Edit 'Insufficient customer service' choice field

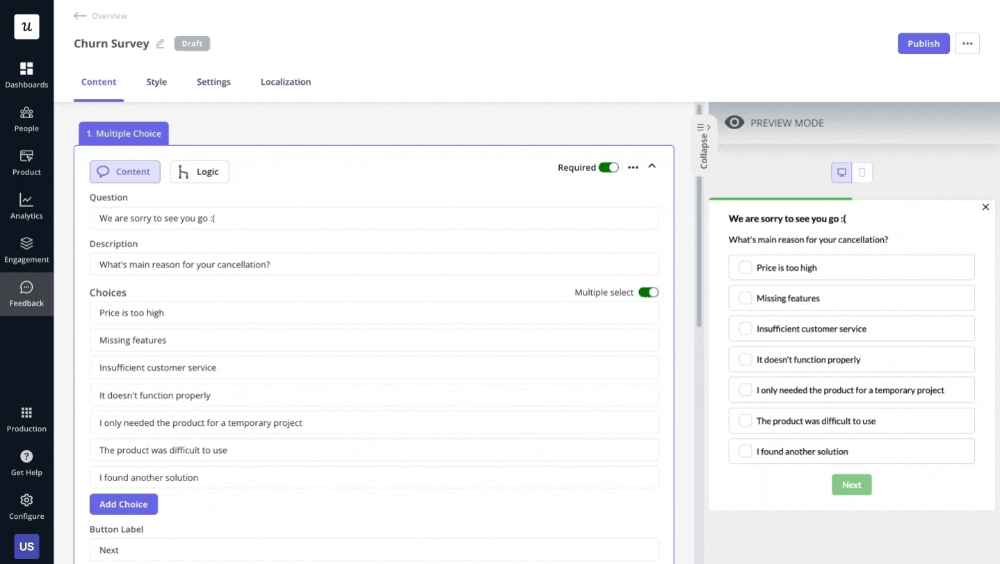point(374,367)
